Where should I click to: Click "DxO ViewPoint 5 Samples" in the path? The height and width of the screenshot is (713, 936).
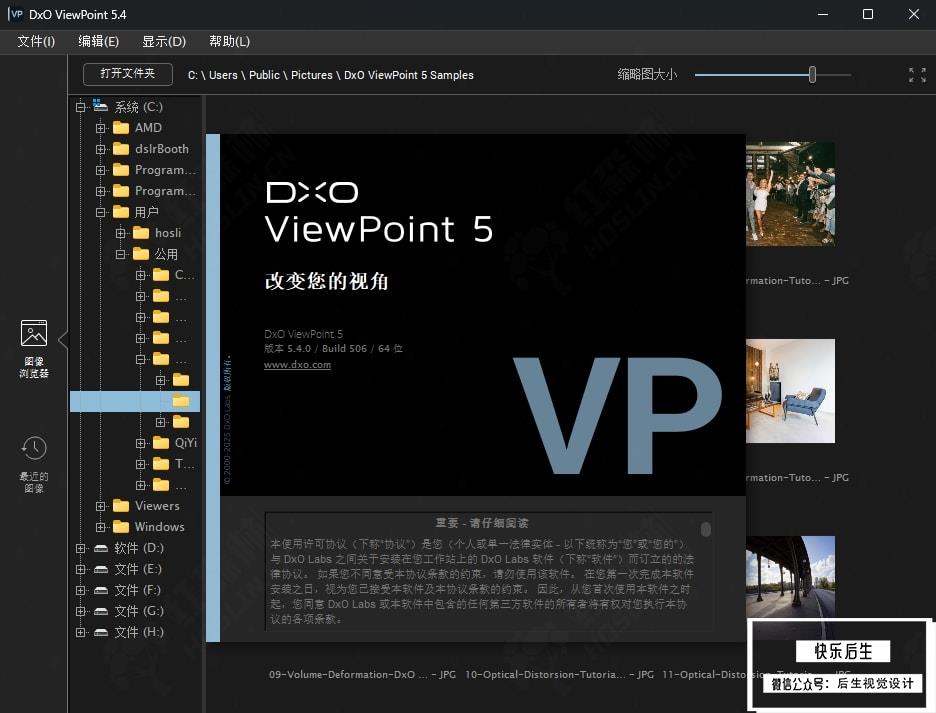click(409, 75)
